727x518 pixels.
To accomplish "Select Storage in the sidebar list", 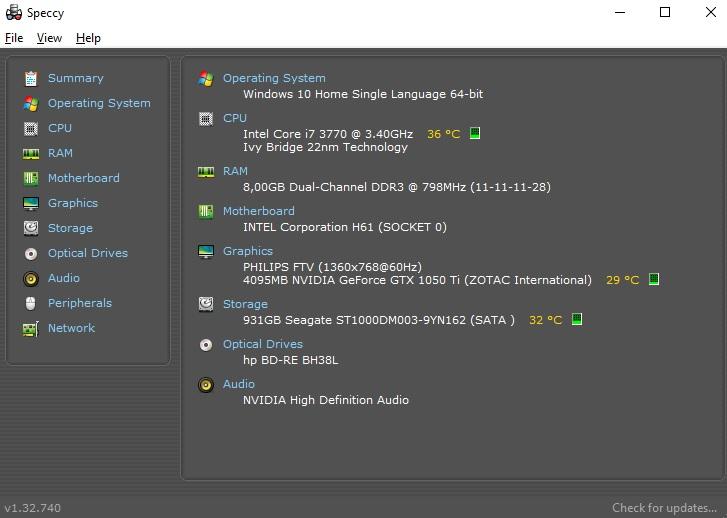I will 70,228.
